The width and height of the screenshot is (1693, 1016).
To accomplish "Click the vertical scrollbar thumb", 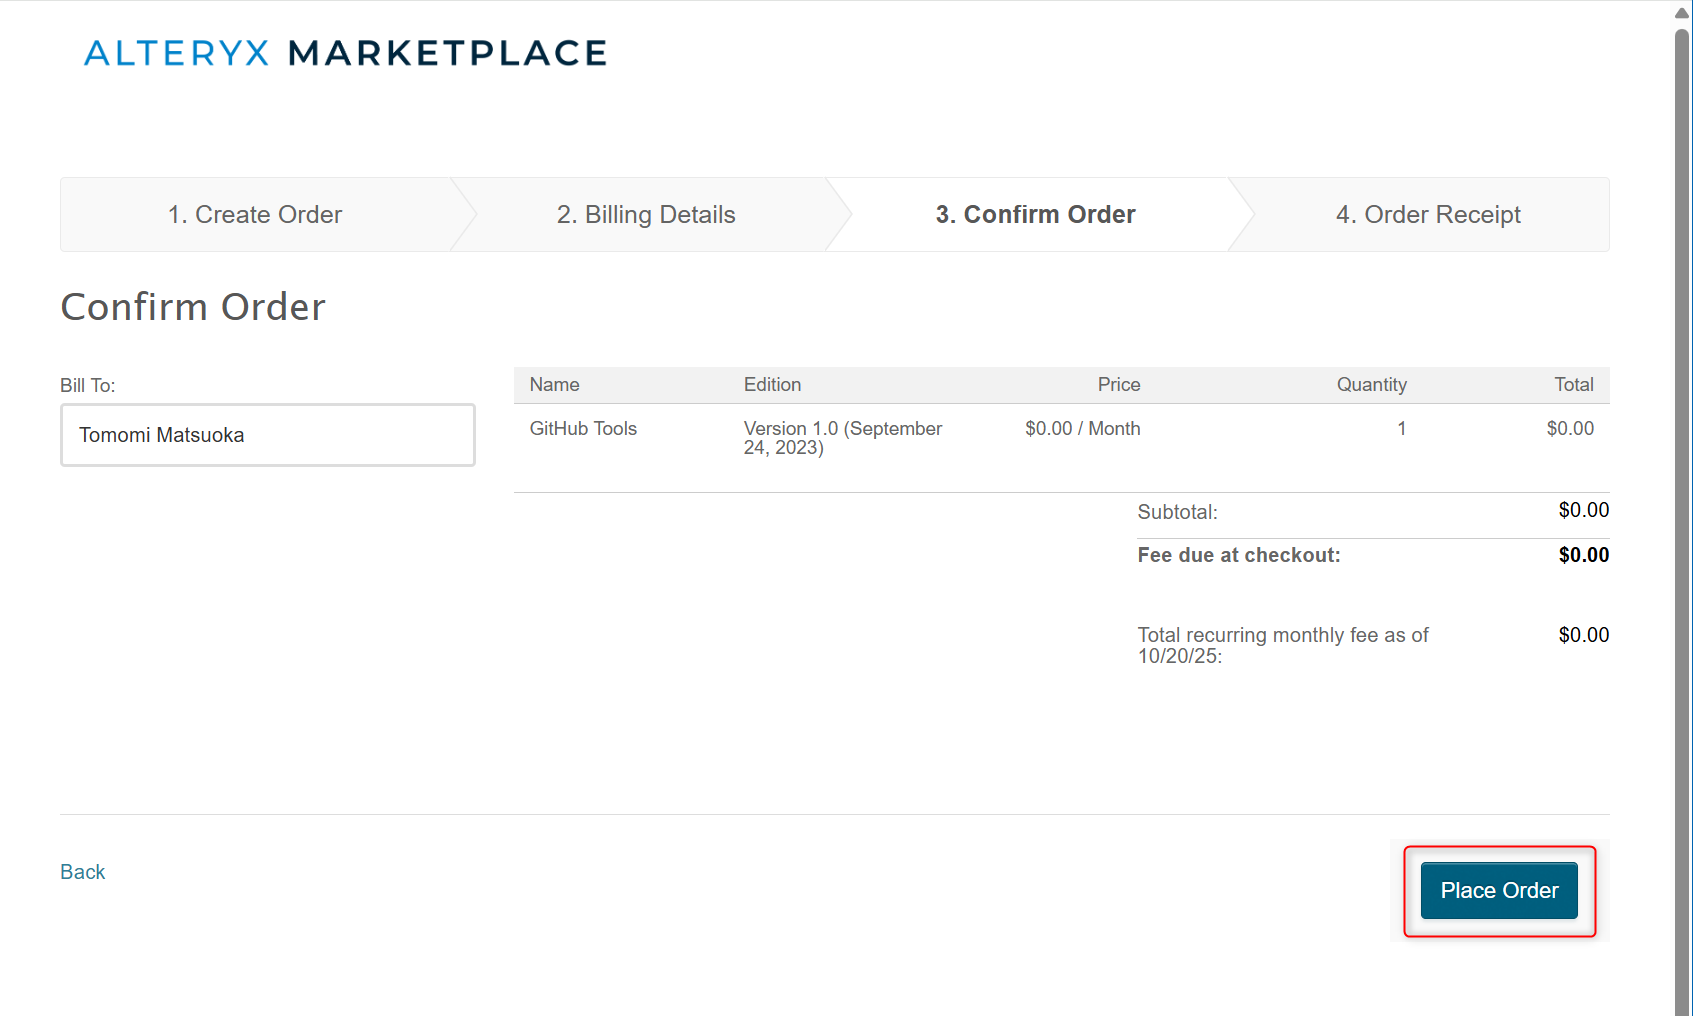I will 1682,500.
